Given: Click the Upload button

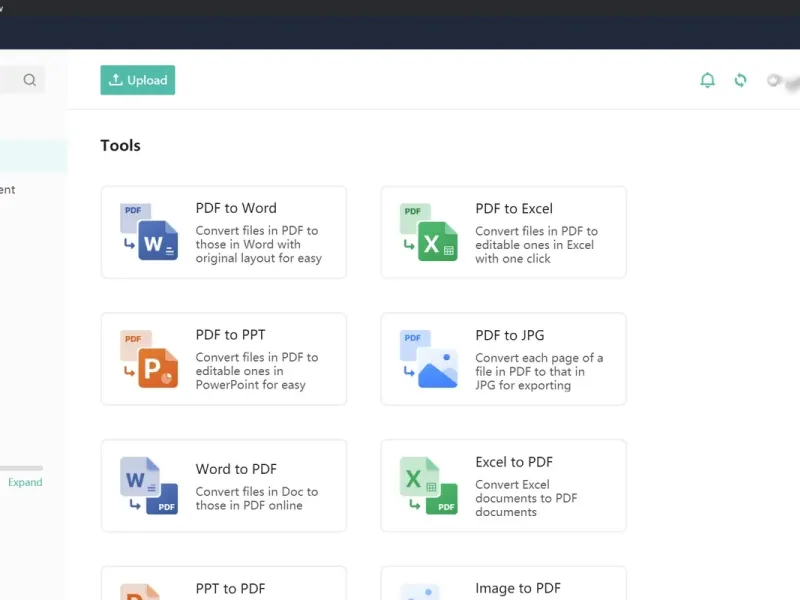Looking at the screenshot, I should pos(138,80).
